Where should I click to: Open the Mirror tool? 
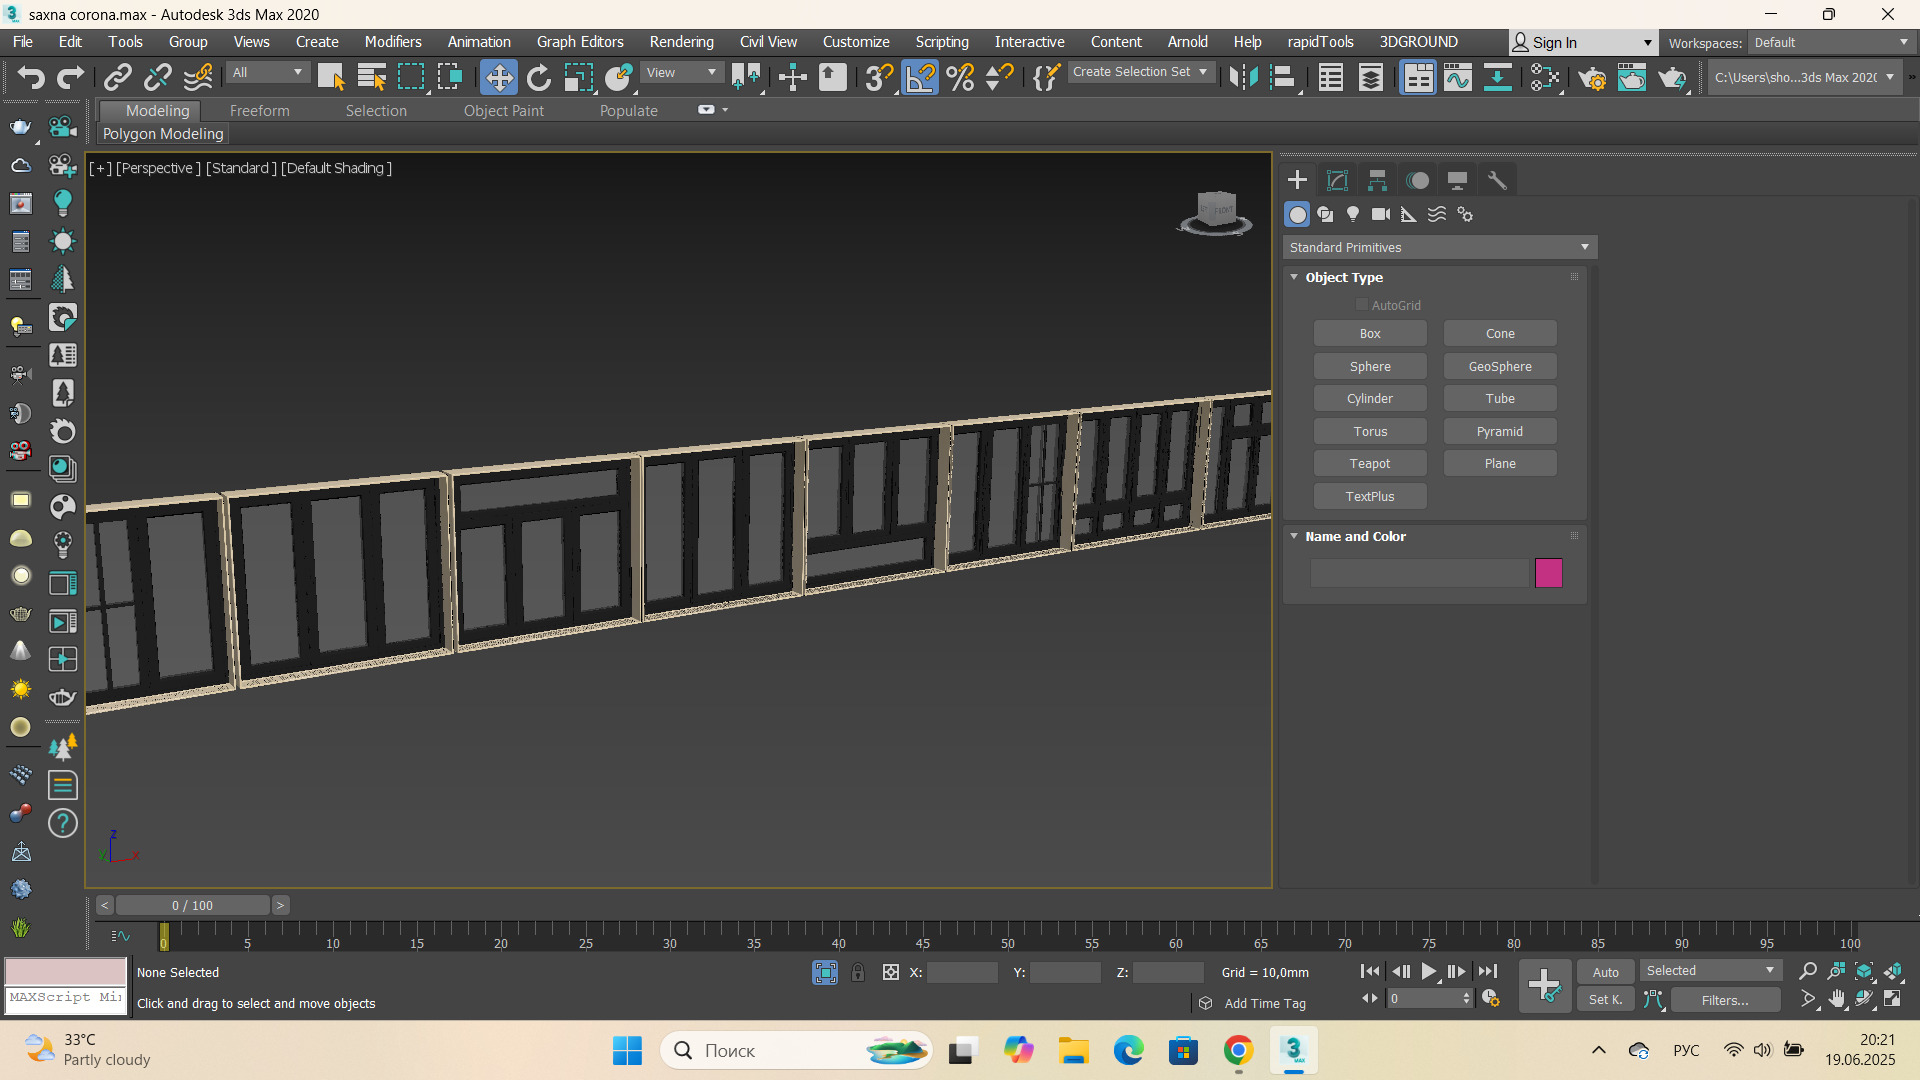point(1243,77)
